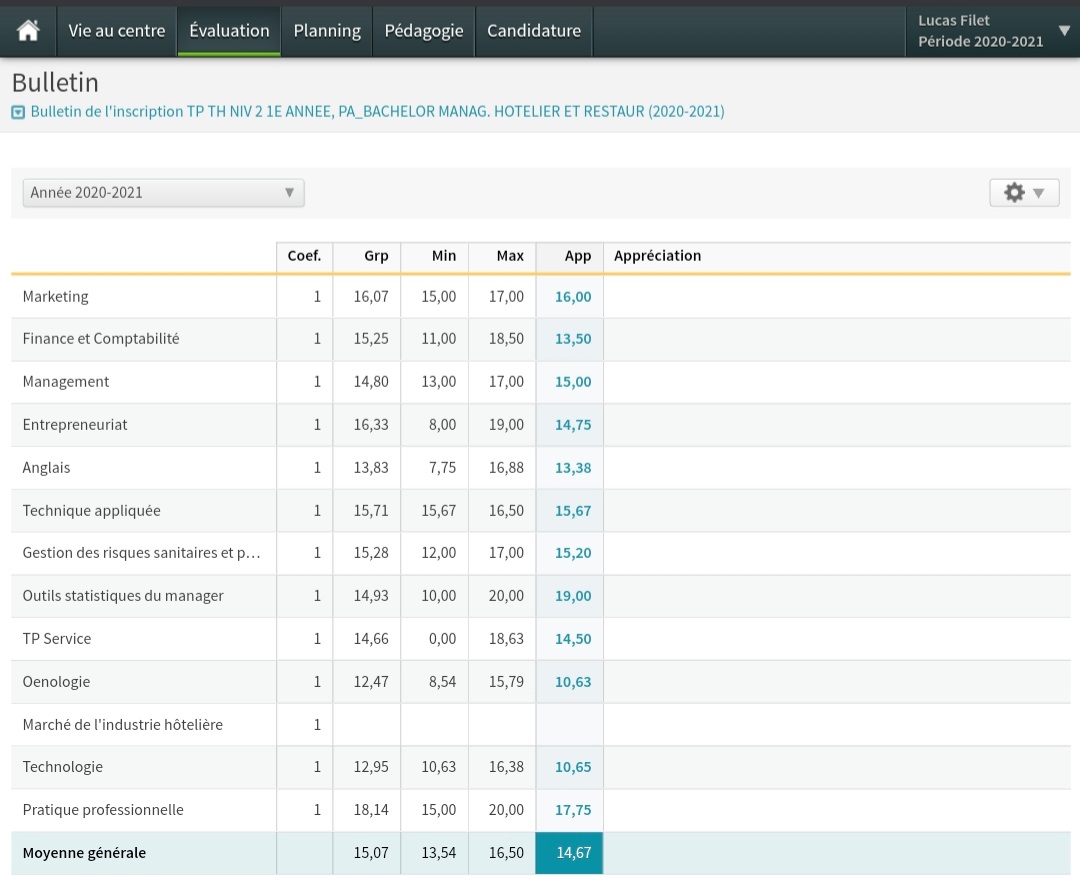Click the Outils statistiques grade 19,00
Viewport: 1080px width, 887px height.
[572, 596]
